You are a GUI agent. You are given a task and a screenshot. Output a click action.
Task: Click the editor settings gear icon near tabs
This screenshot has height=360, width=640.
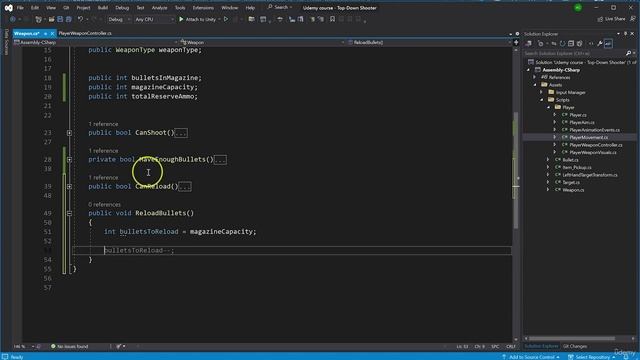[517, 34]
